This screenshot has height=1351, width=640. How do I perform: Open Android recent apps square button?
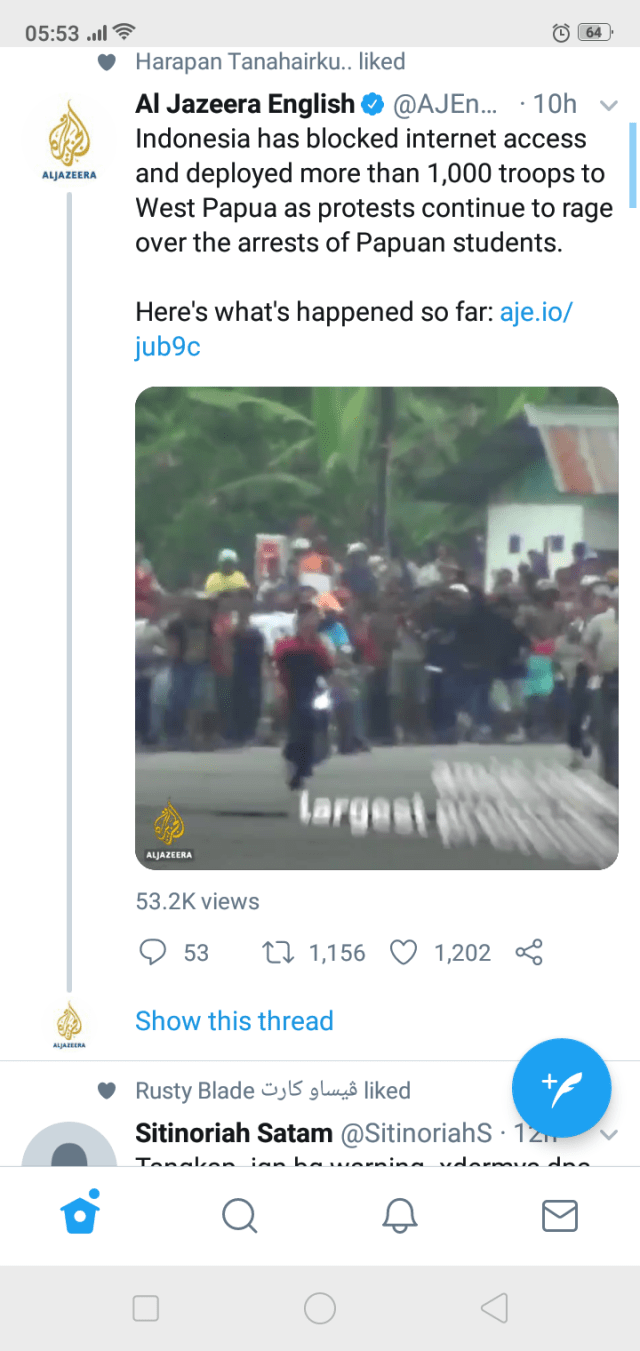pyautogui.click(x=146, y=1308)
